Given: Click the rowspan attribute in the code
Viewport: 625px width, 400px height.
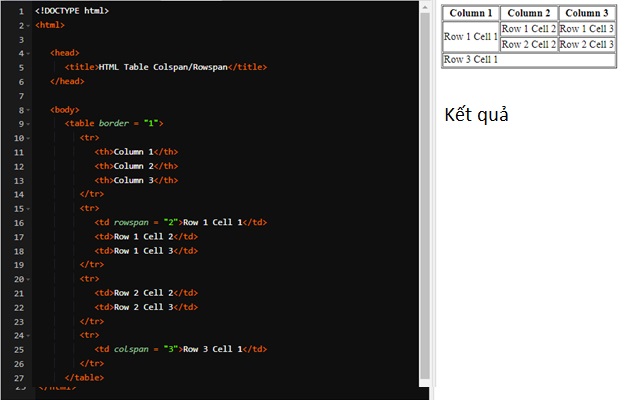Looking at the screenshot, I should (134, 222).
